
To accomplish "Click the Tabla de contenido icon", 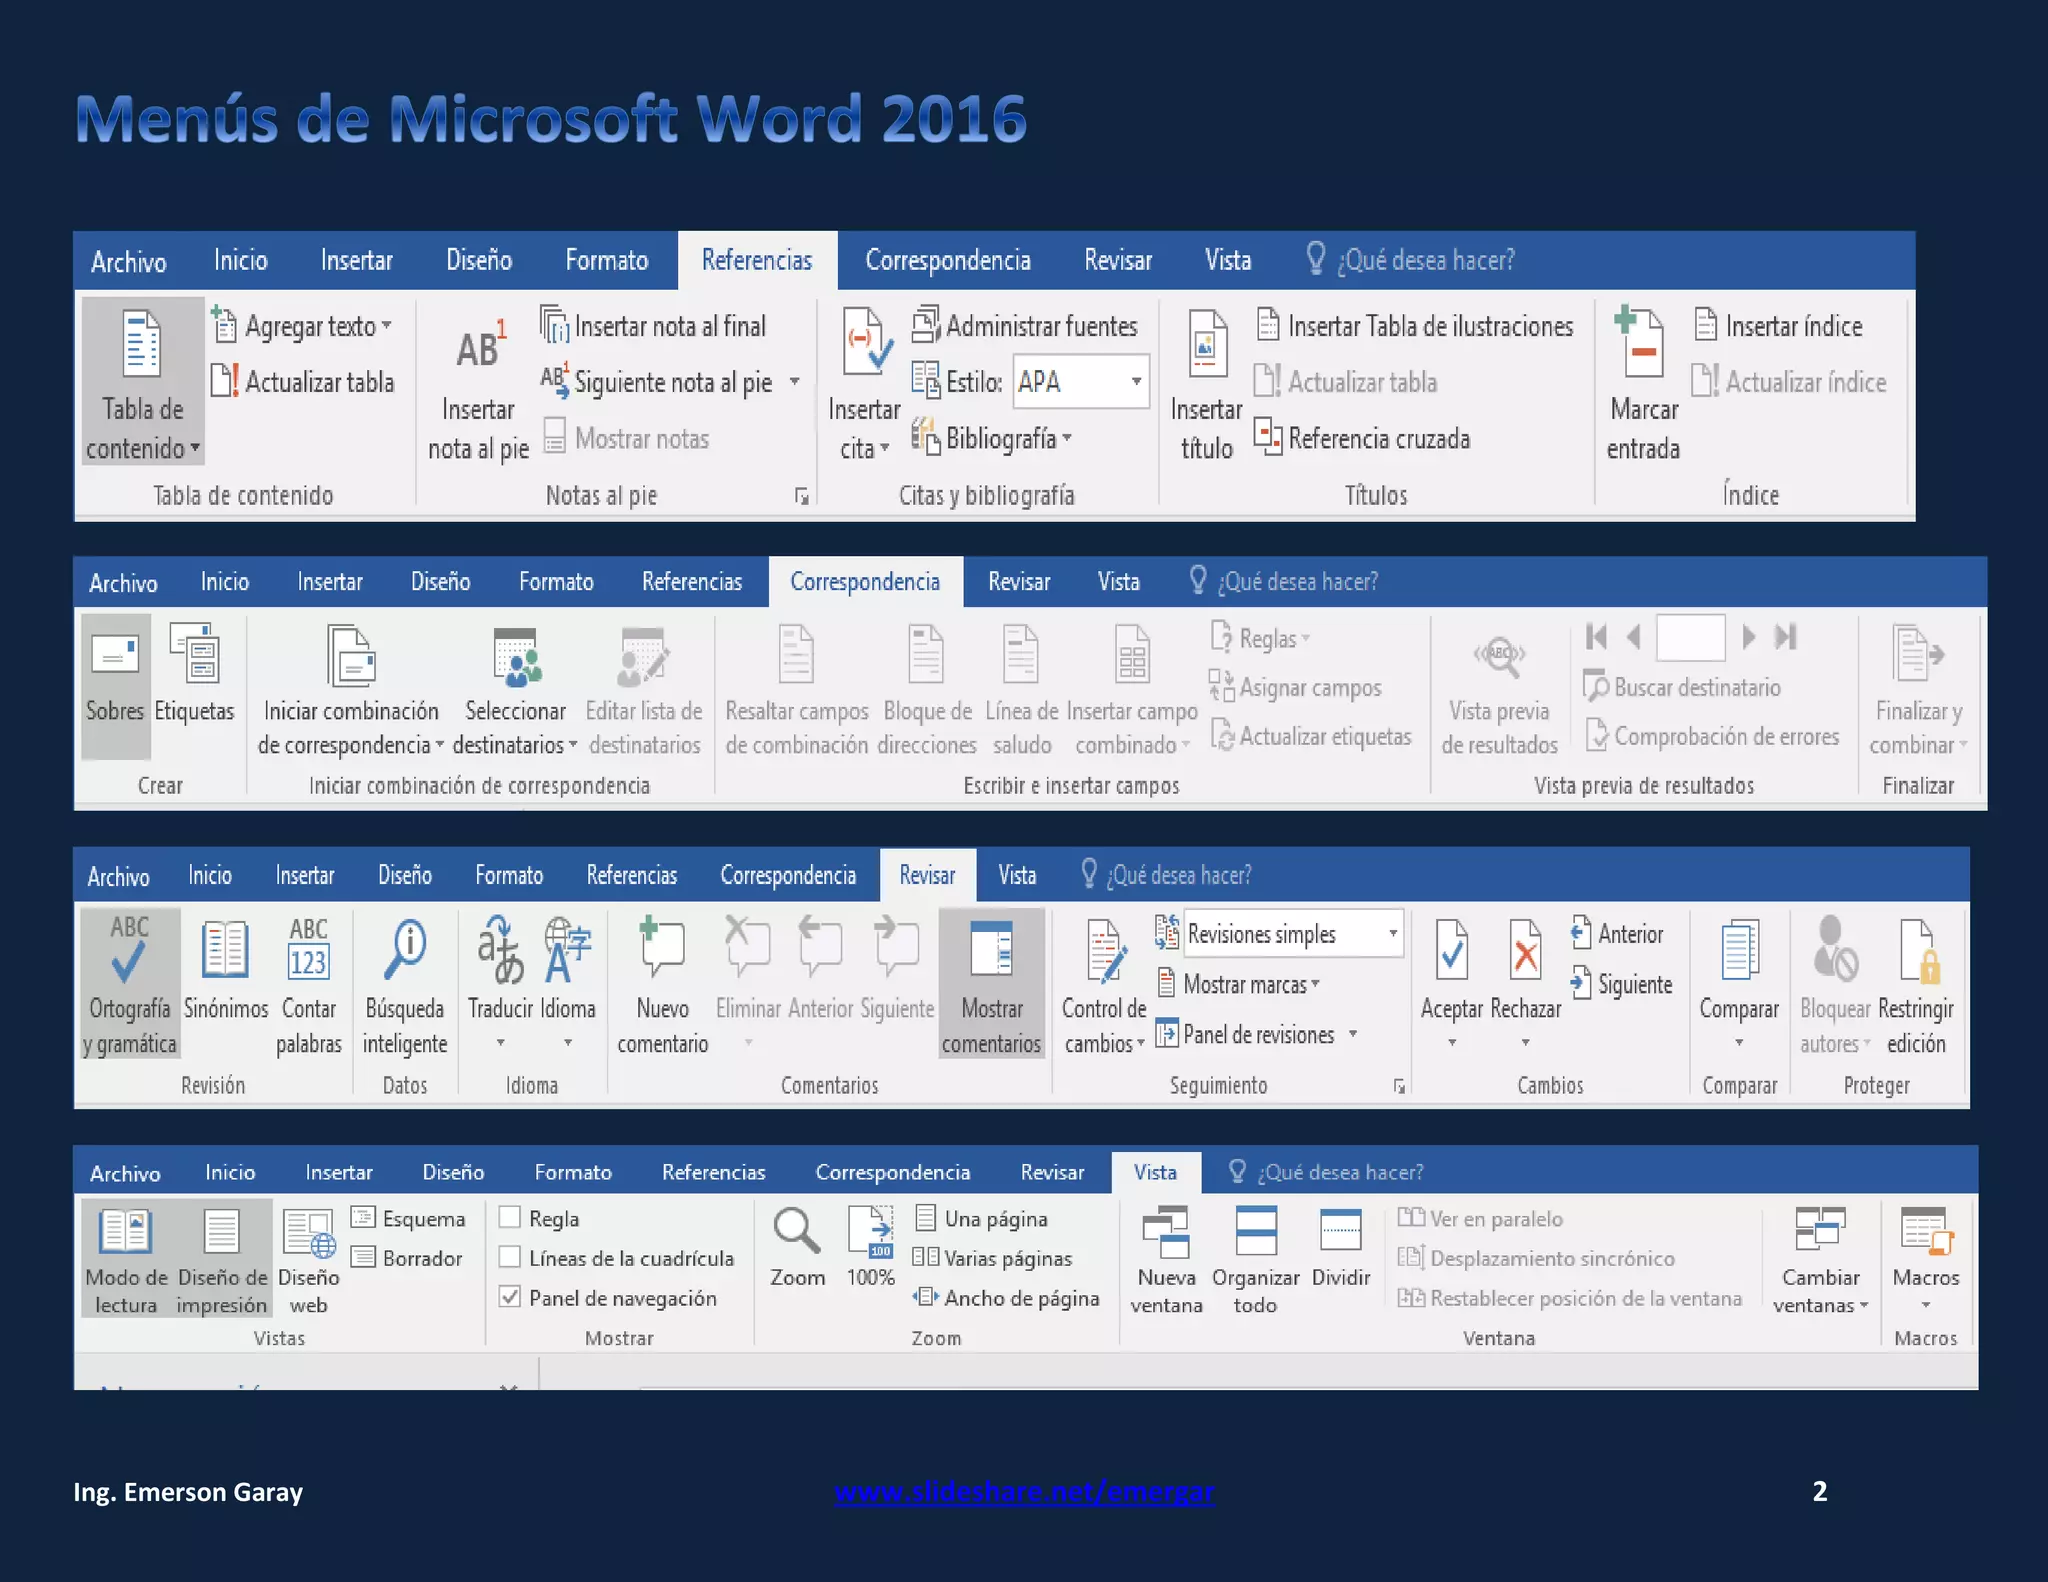I will click(142, 345).
